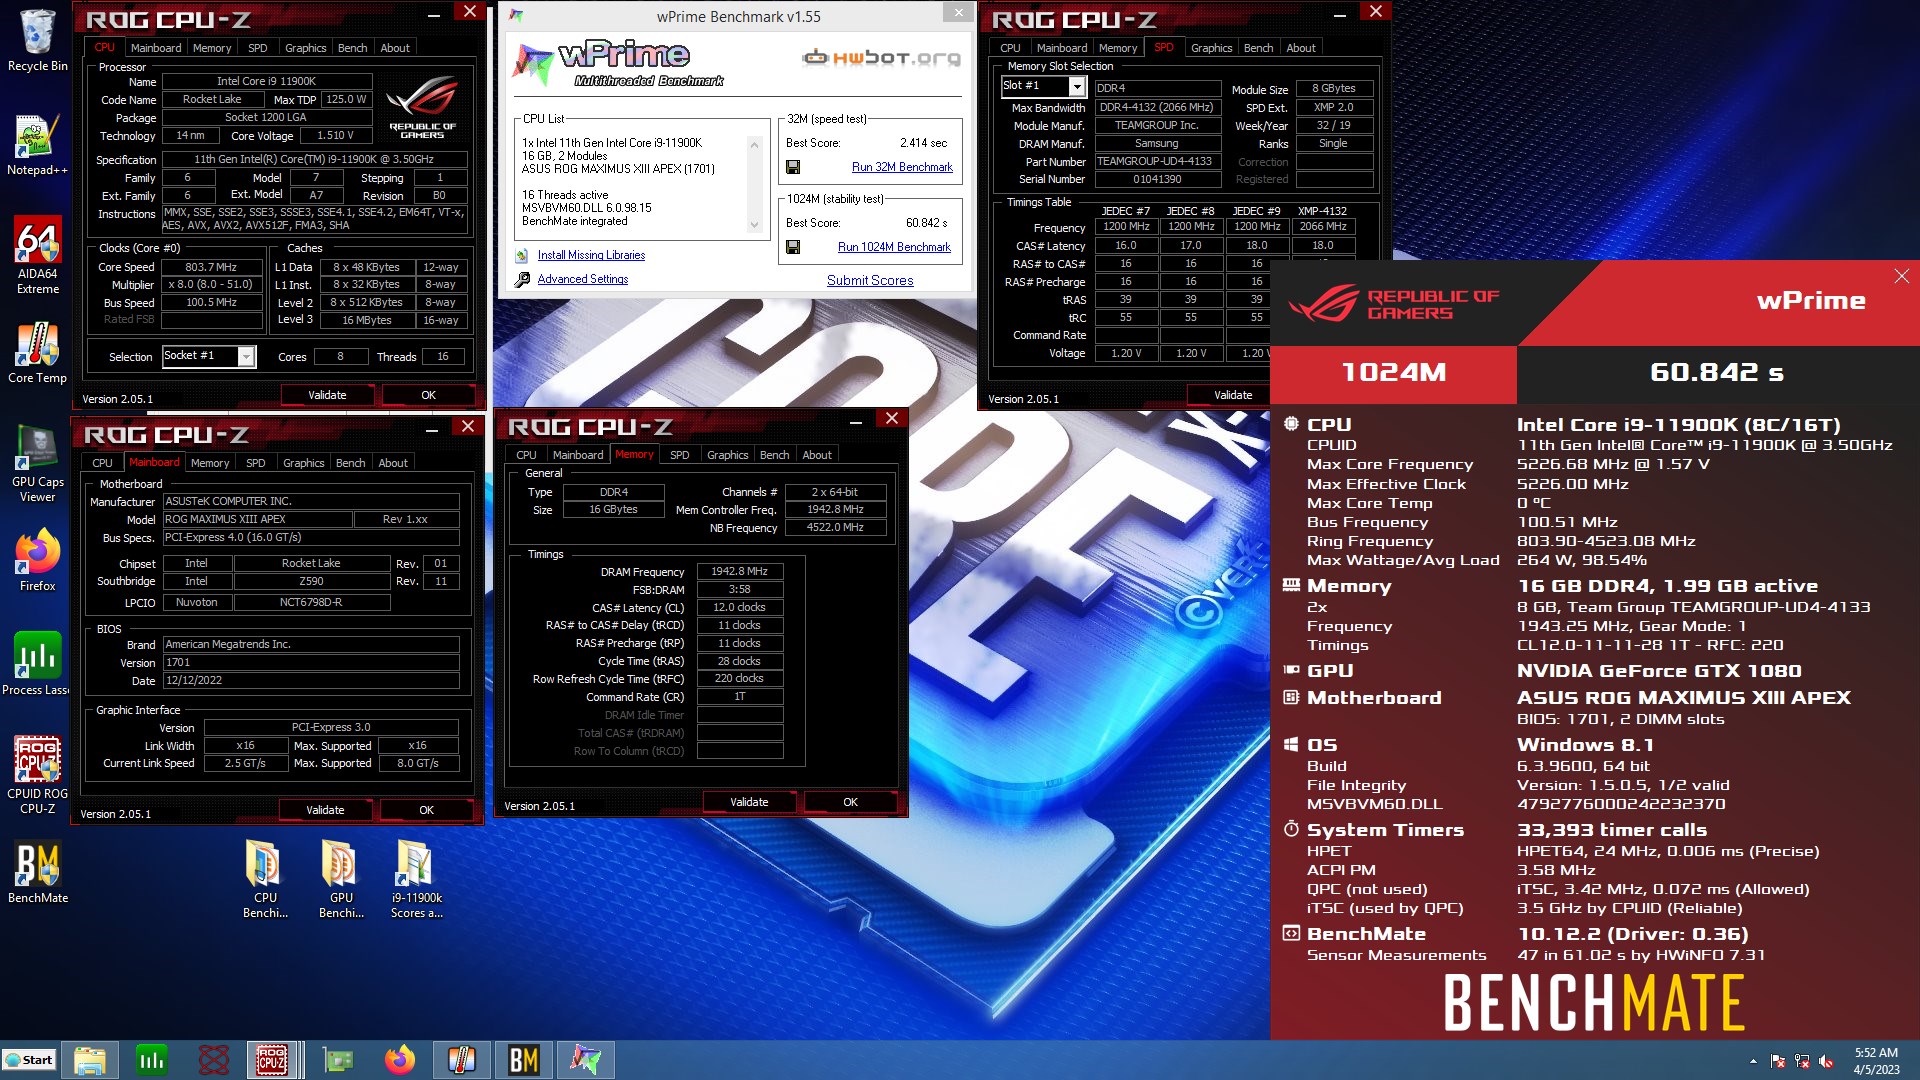Click the muted speaker icon in system tray

[1826, 1061]
